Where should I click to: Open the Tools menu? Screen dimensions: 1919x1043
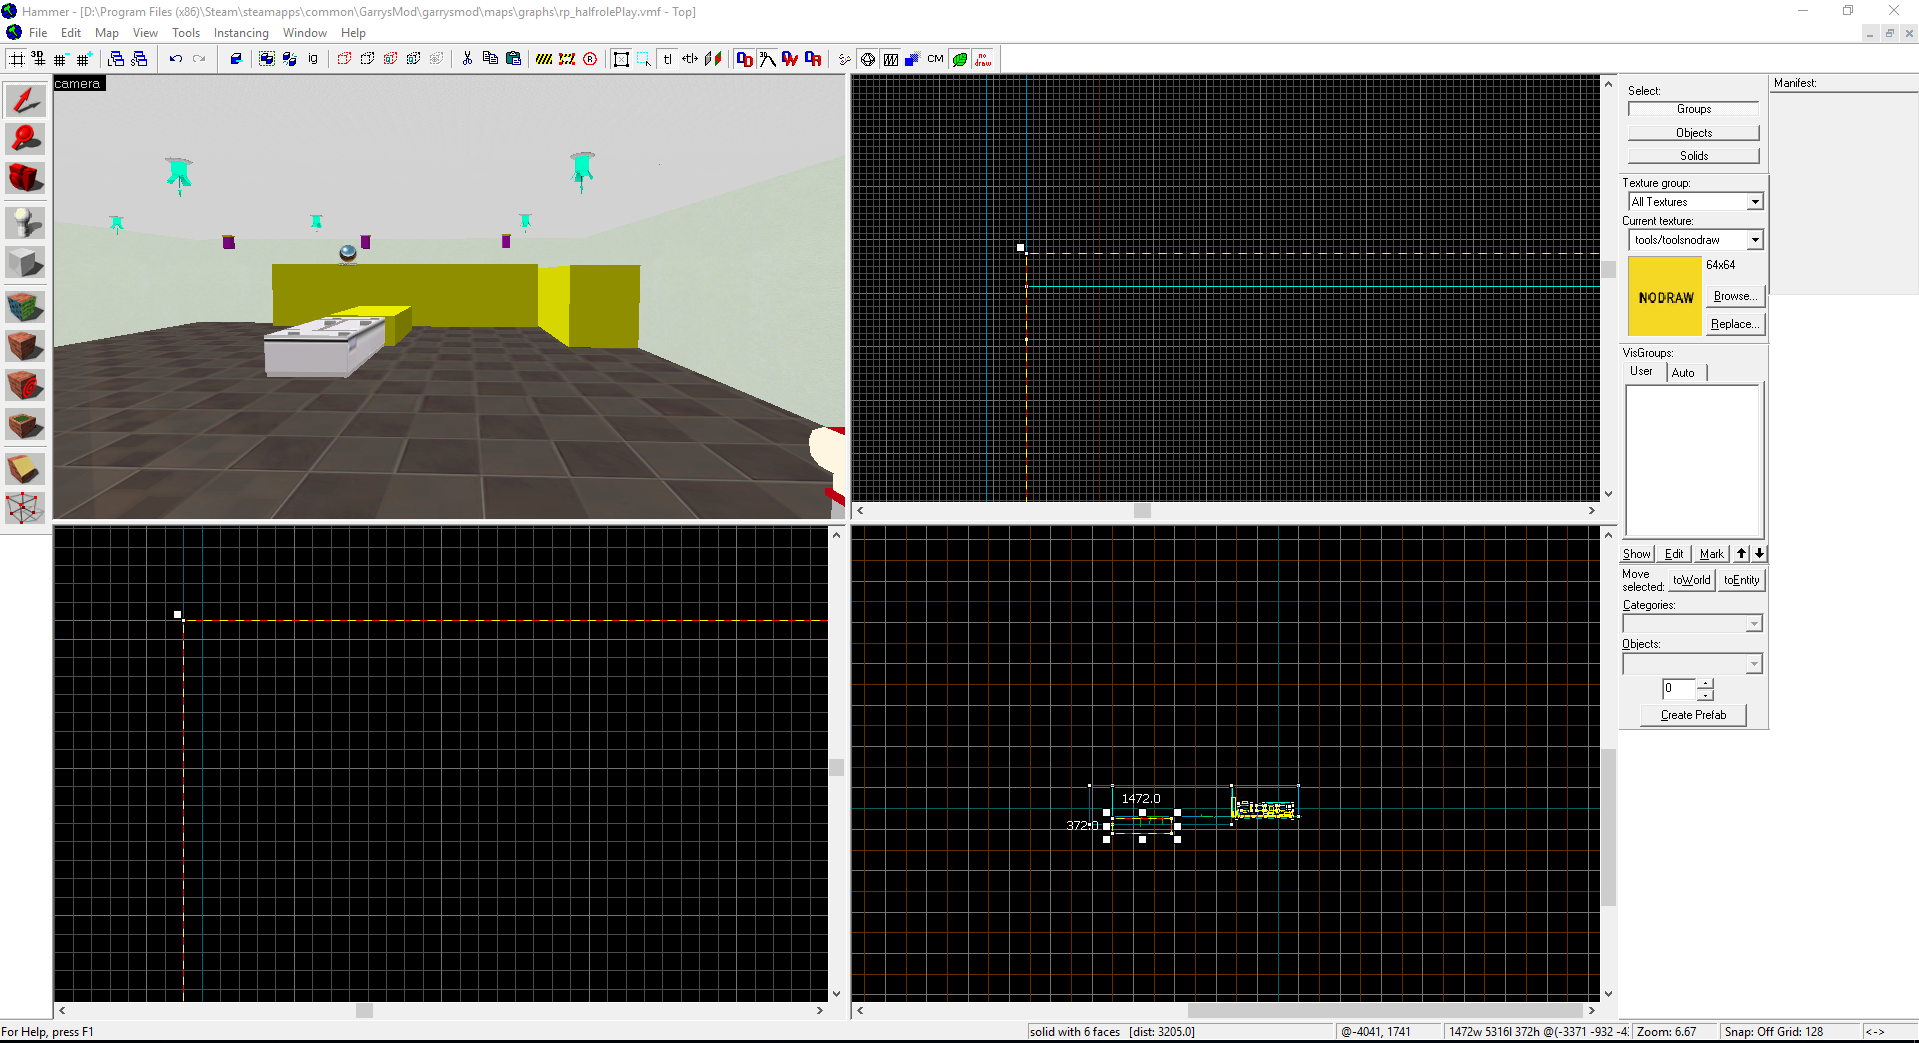pyautogui.click(x=186, y=33)
